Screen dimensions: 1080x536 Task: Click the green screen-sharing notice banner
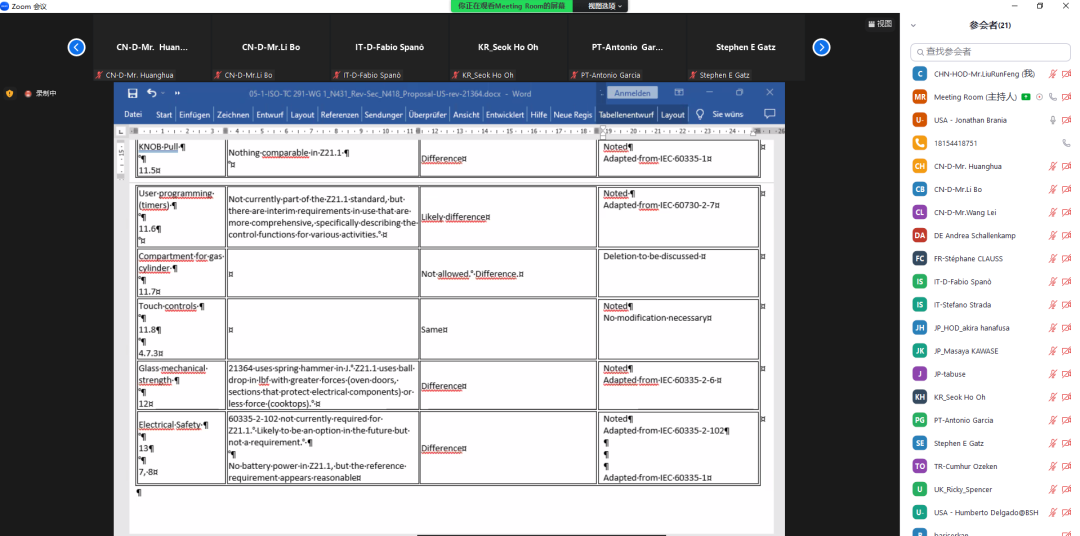point(511,6)
